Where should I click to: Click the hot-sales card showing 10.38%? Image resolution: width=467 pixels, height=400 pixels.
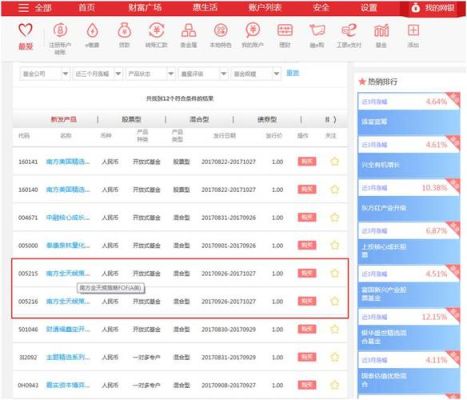[409, 198]
